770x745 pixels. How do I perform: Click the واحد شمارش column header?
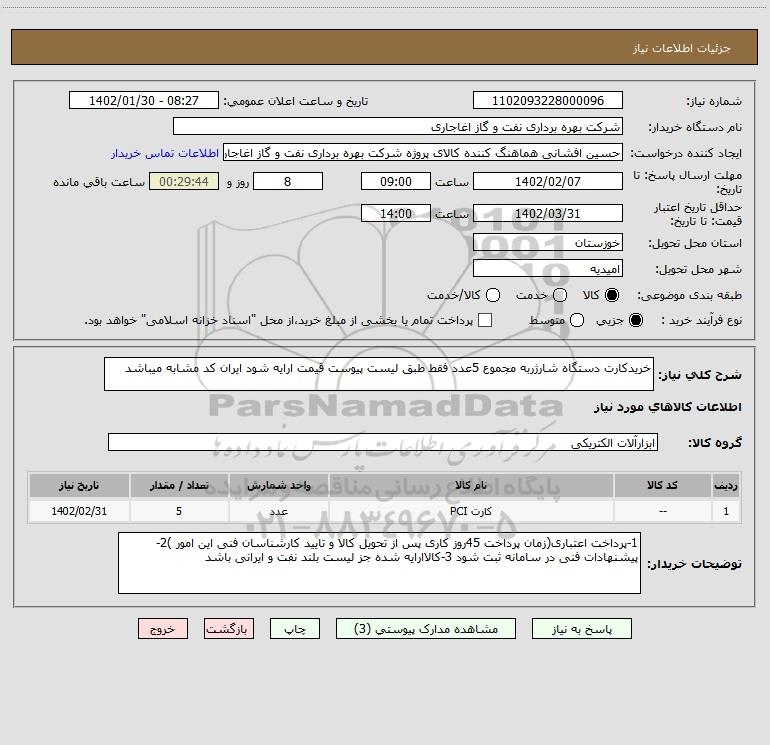(x=278, y=486)
